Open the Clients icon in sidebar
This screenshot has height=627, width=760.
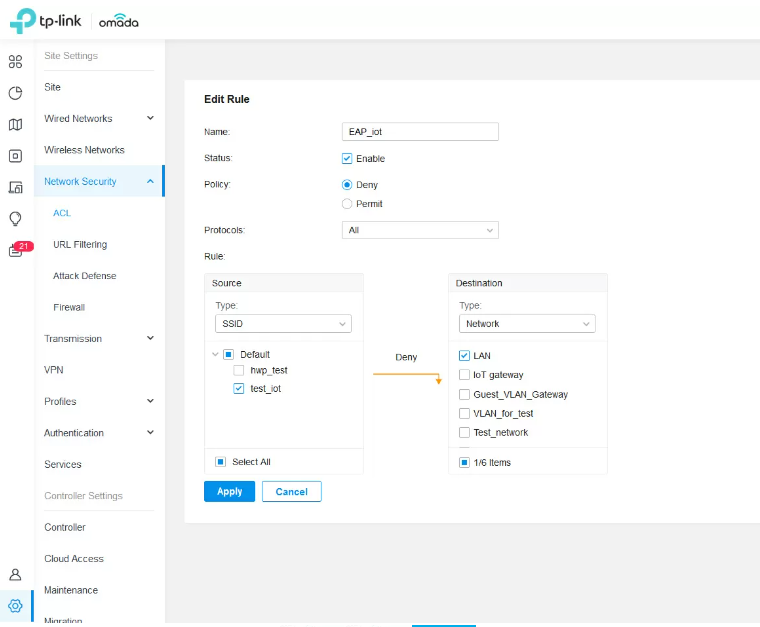[x=15, y=187]
